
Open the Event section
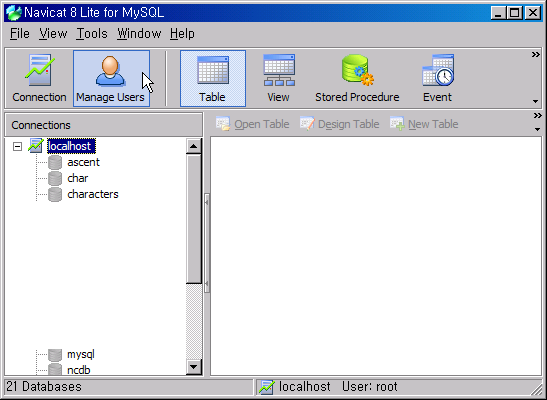pos(437,78)
